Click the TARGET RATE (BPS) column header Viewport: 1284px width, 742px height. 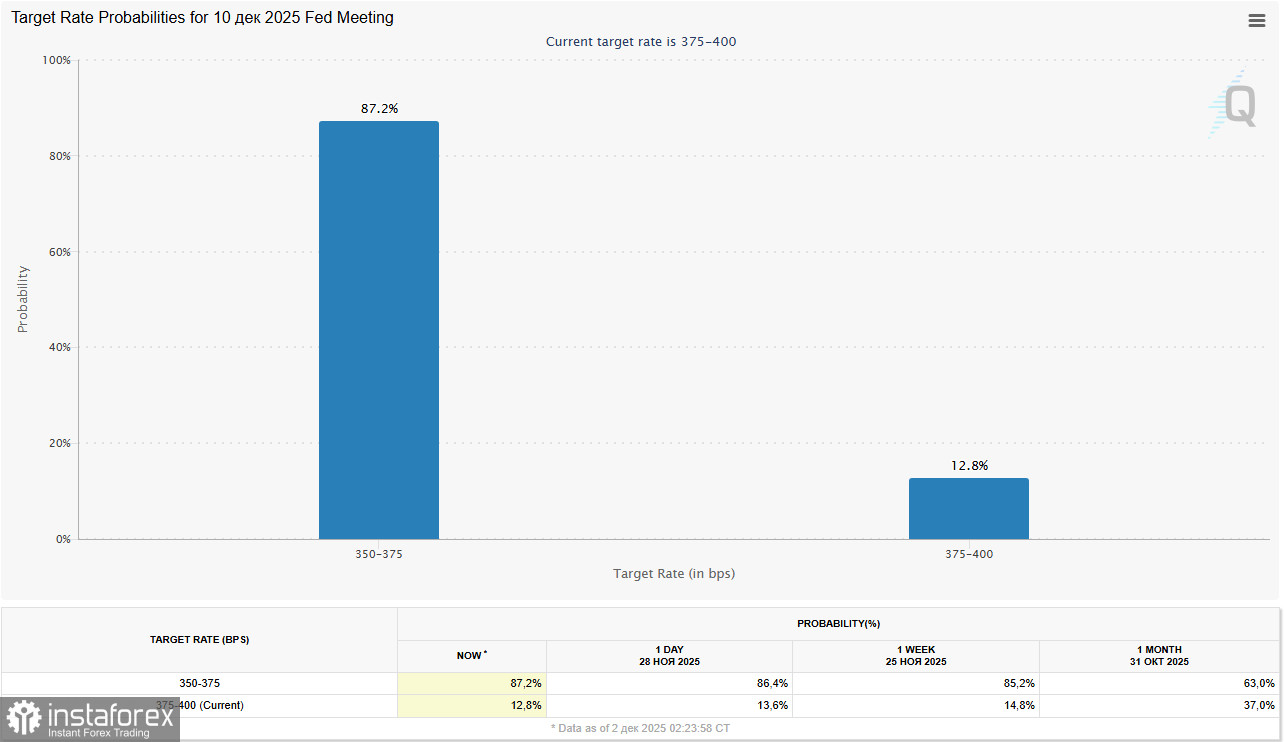pyautogui.click(x=199, y=639)
